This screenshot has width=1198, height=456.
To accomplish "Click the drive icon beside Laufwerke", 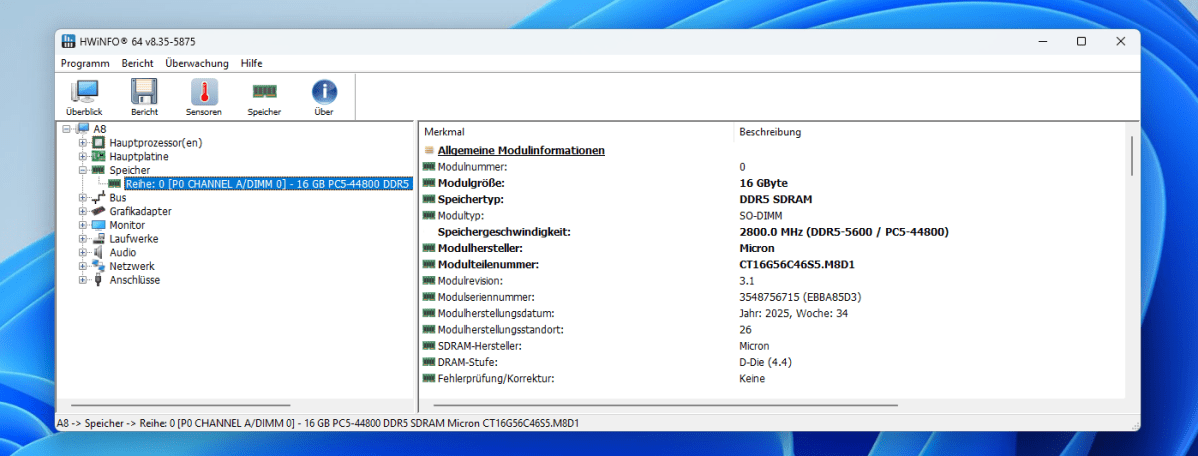I will [98, 239].
